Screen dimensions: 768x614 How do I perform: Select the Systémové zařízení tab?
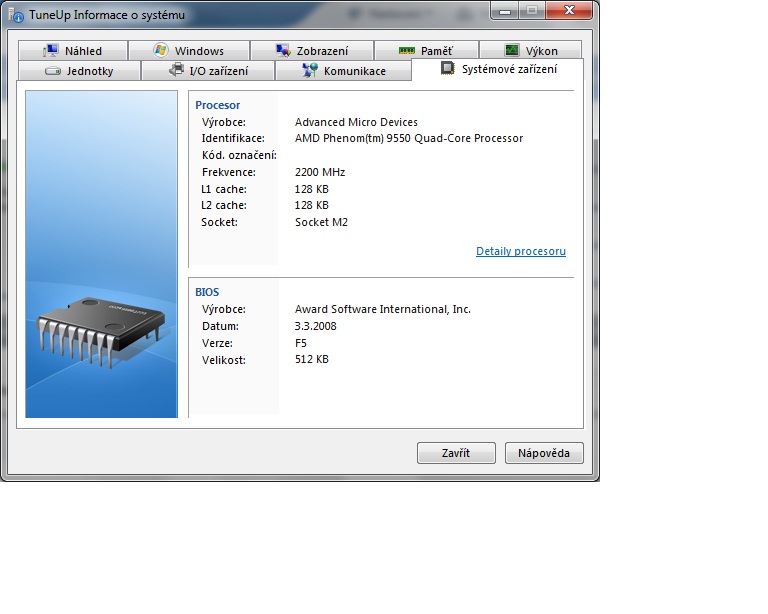(498, 70)
